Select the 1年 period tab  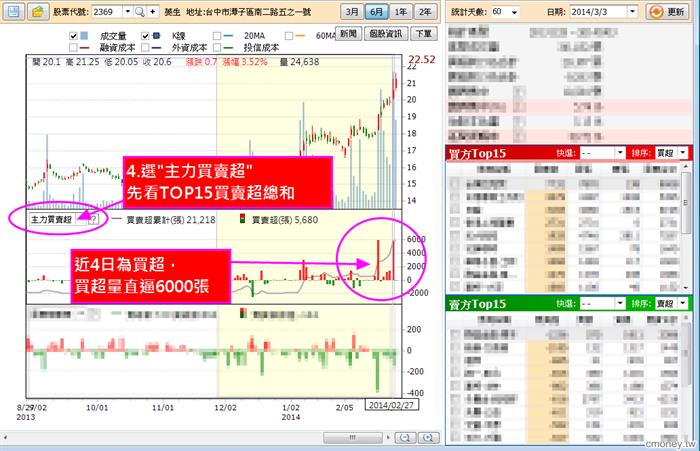400,12
